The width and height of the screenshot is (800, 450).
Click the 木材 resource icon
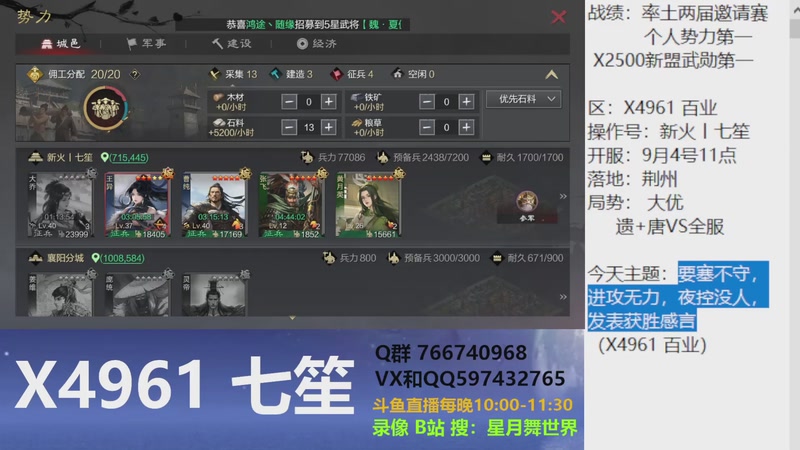click(x=218, y=97)
